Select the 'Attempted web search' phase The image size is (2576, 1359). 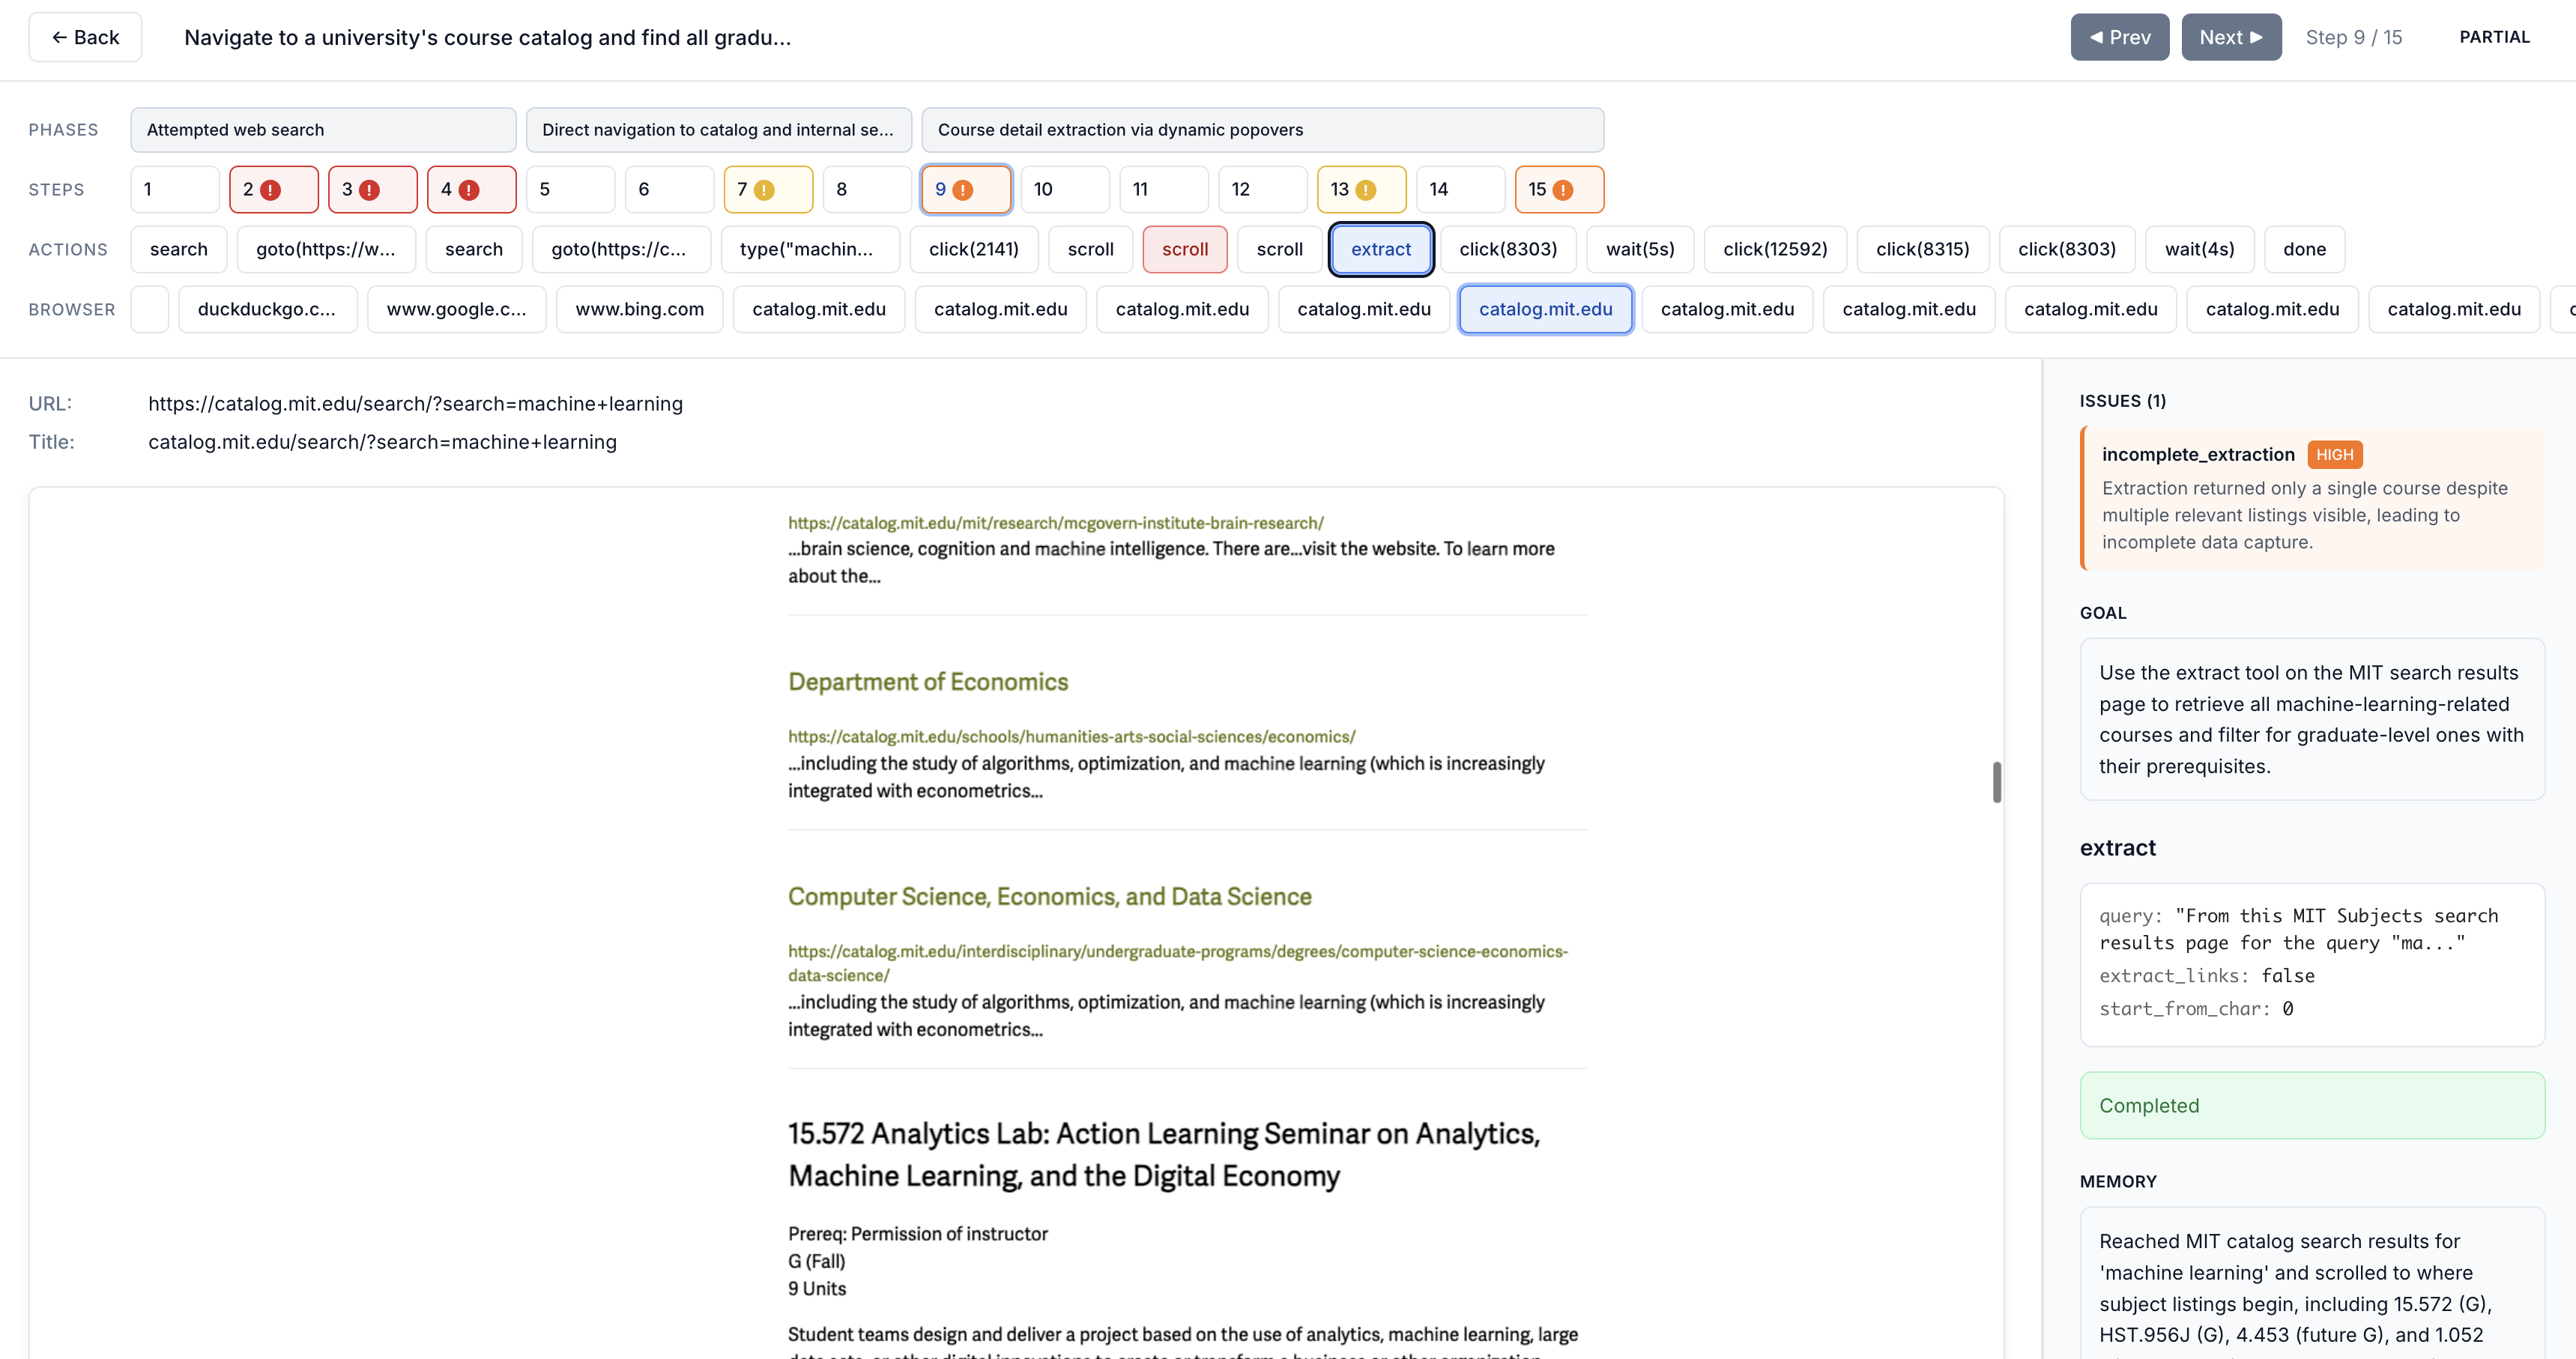[x=322, y=130]
